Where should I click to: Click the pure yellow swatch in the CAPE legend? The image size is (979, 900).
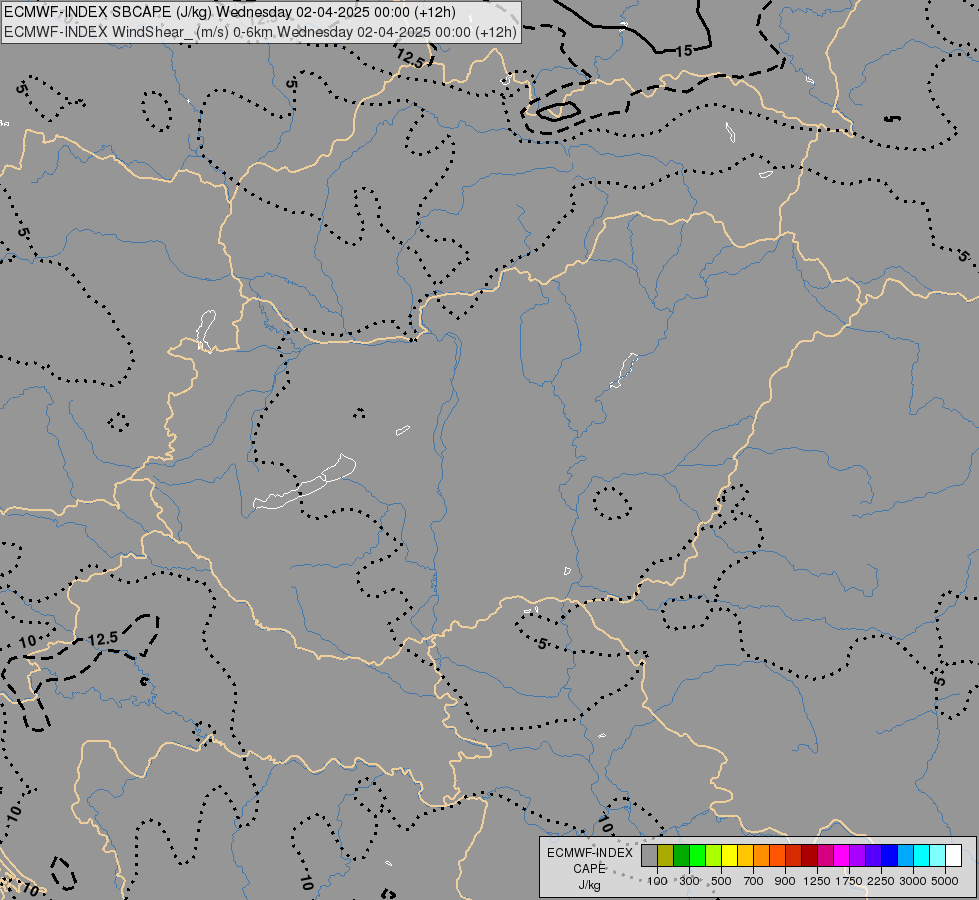click(x=729, y=856)
